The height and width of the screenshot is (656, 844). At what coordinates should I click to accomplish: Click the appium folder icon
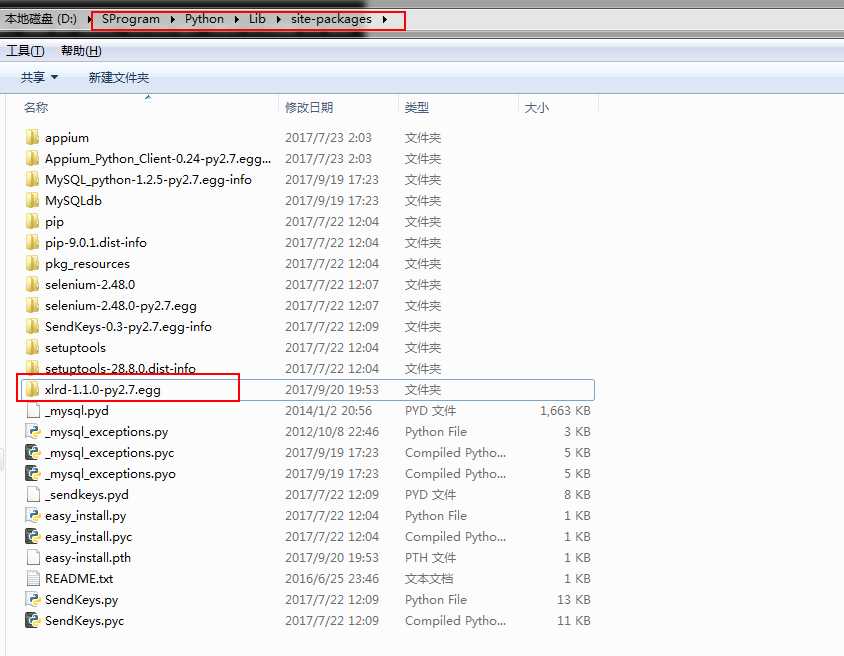click(x=32, y=138)
